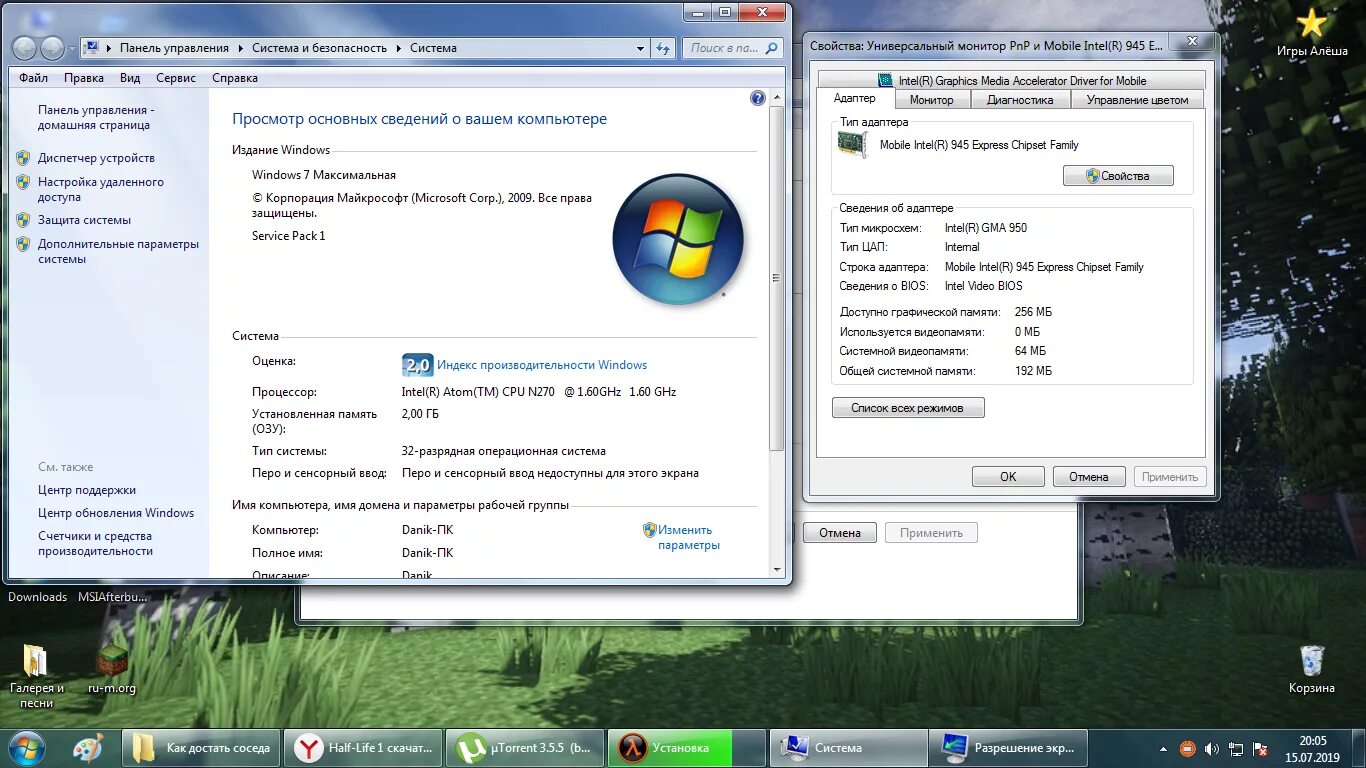Switch to the Разрешение экрана taskbar button
1366x768 pixels.
[1009, 747]
